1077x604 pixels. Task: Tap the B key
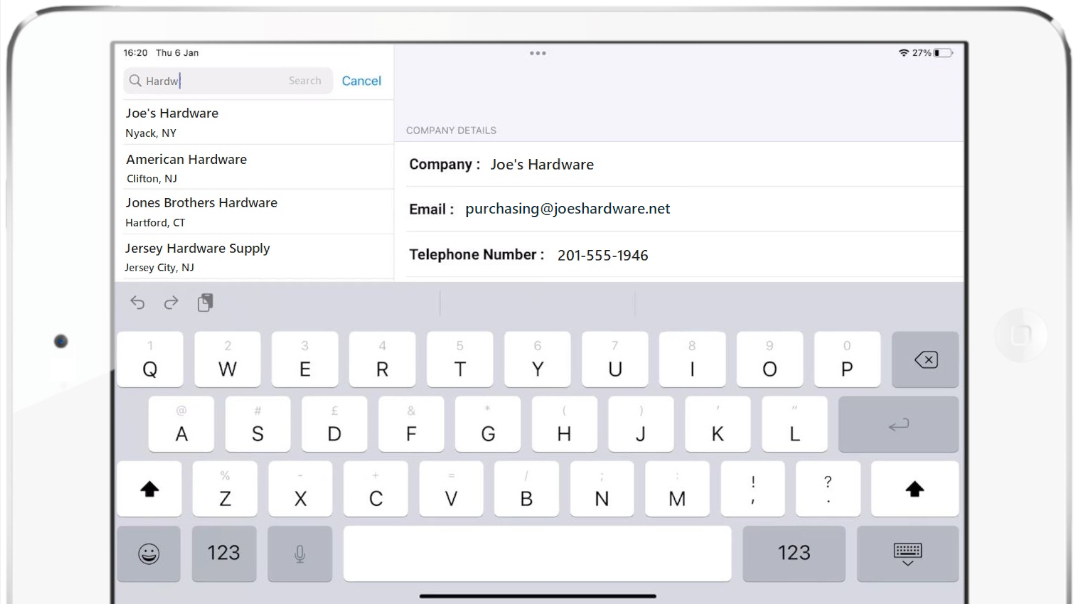(x=526, y=489)
